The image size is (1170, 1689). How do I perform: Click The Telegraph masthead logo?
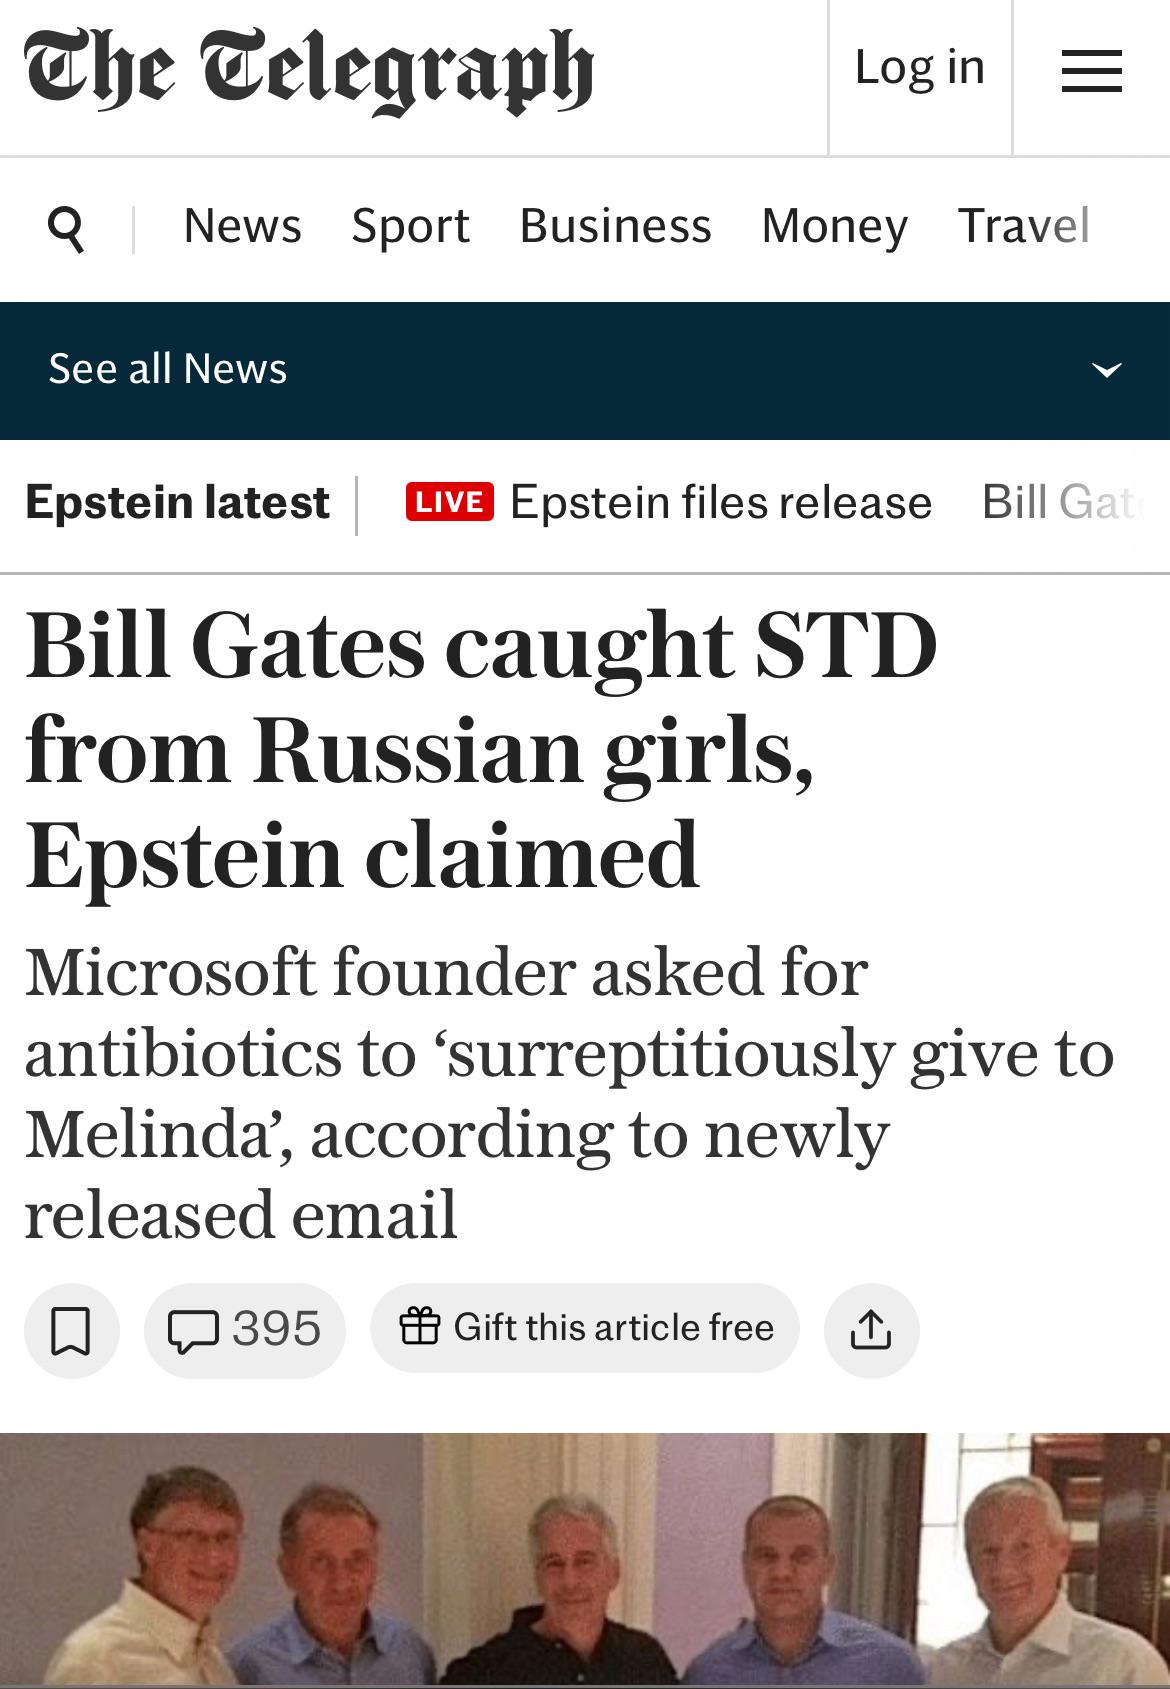tap(310, 68)
